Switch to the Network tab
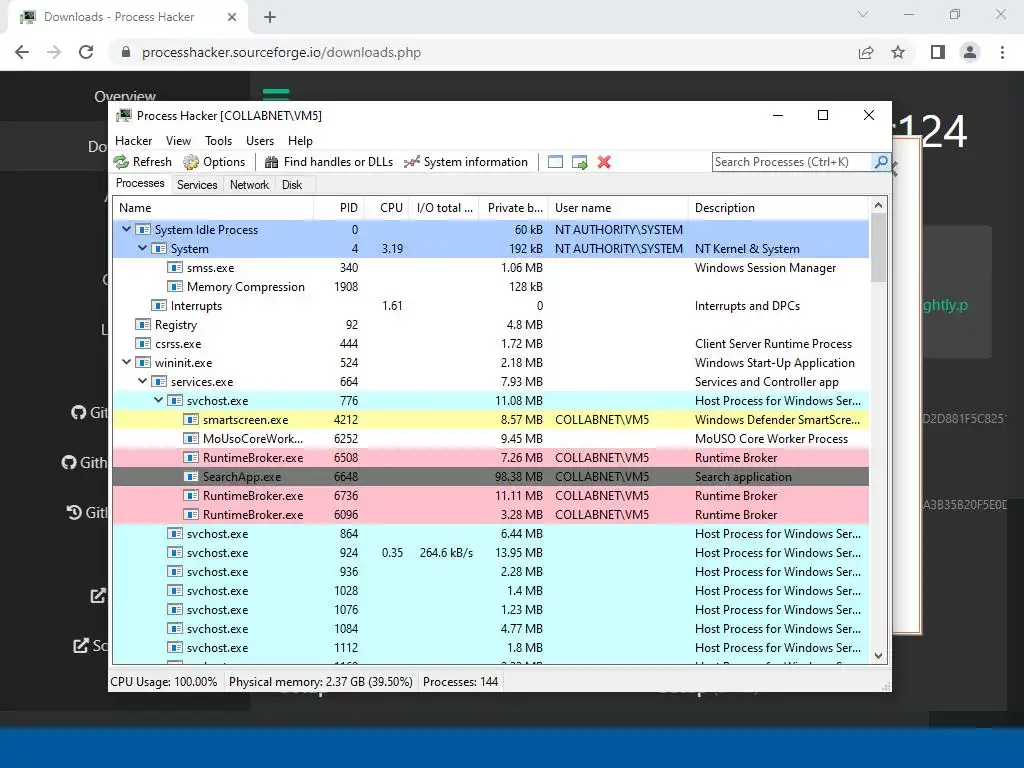Viewport: 1024px width, 768px height. coord(249,185)
